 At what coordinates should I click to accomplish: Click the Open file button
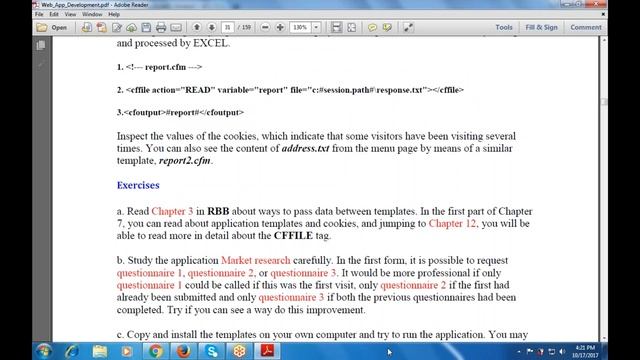pyautogui.click(x=52, y=27)
